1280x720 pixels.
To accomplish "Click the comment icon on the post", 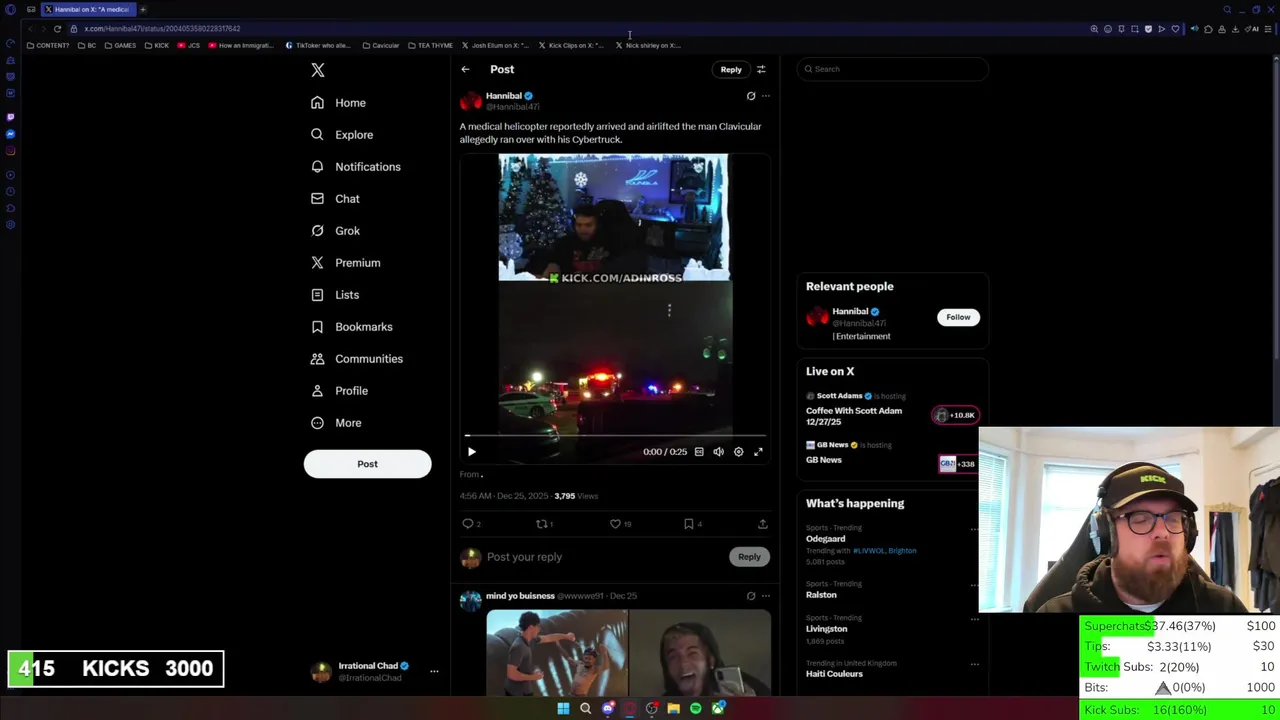I will pos(468,524).
